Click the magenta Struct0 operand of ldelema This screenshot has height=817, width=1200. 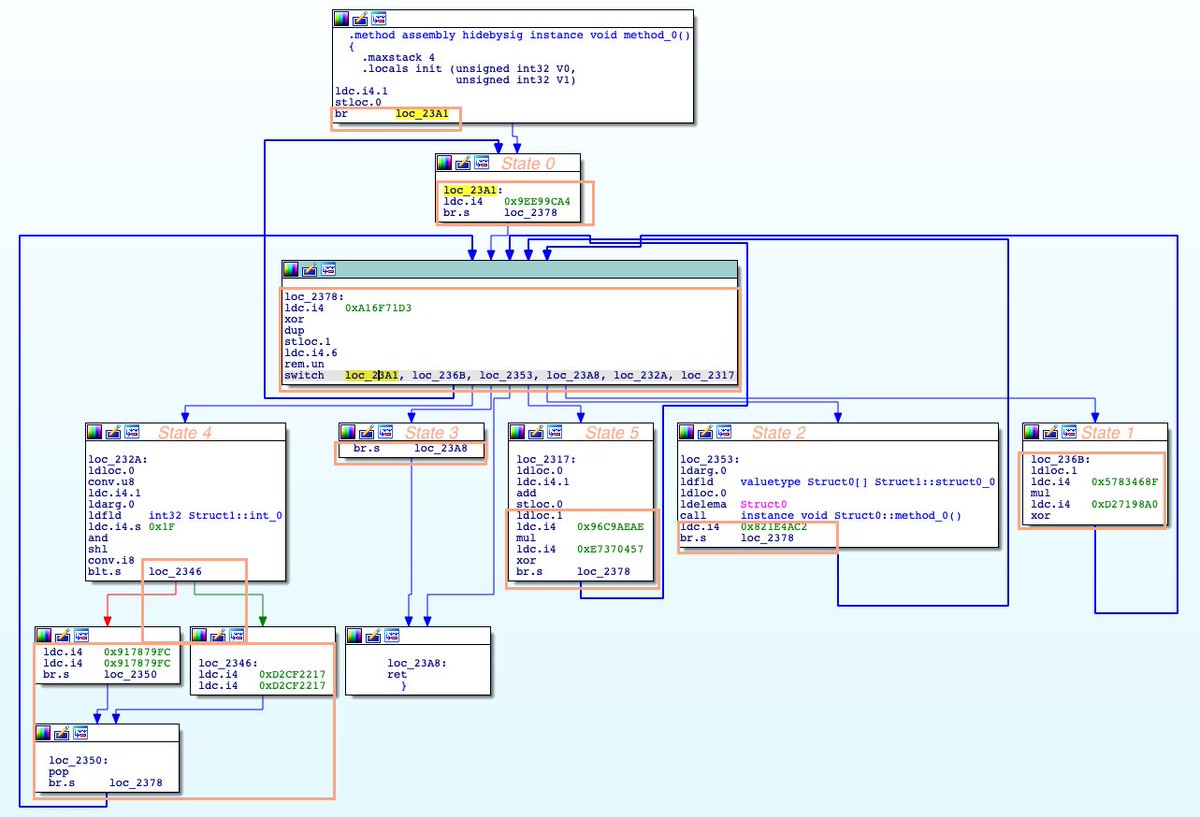point(764,504)
